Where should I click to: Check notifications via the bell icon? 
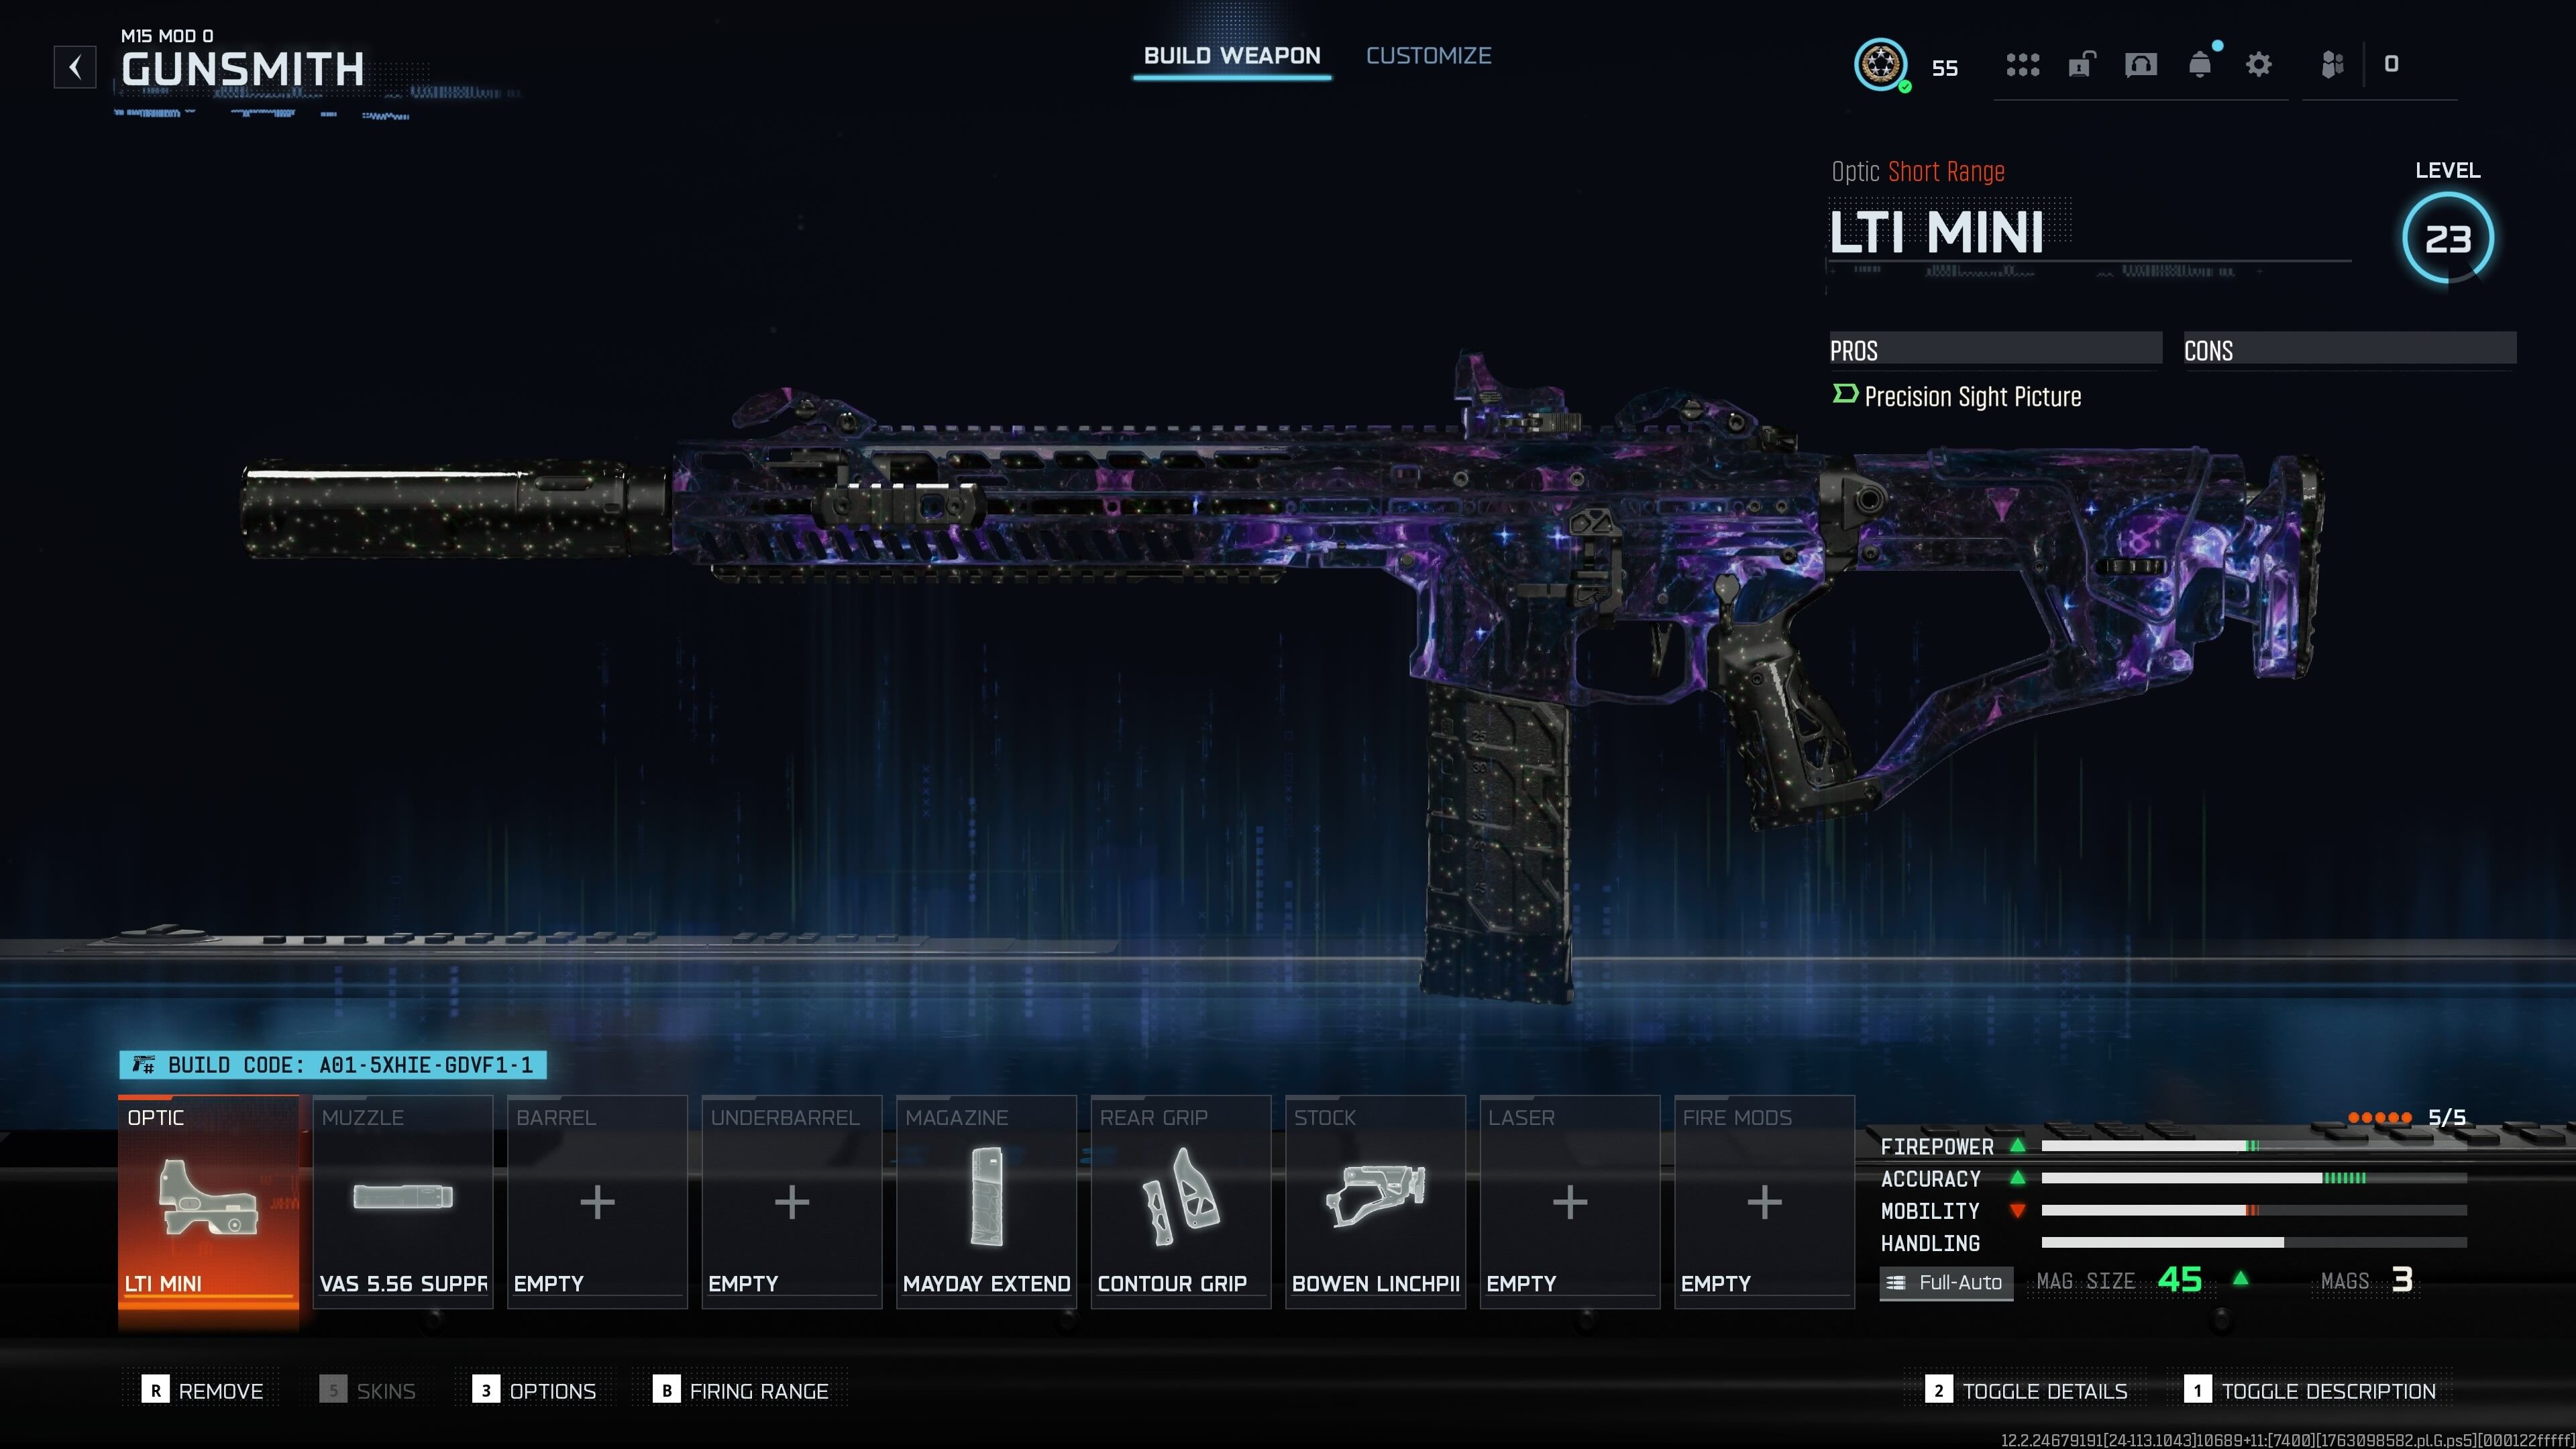pyautogui.click(x=2199, y=65)
